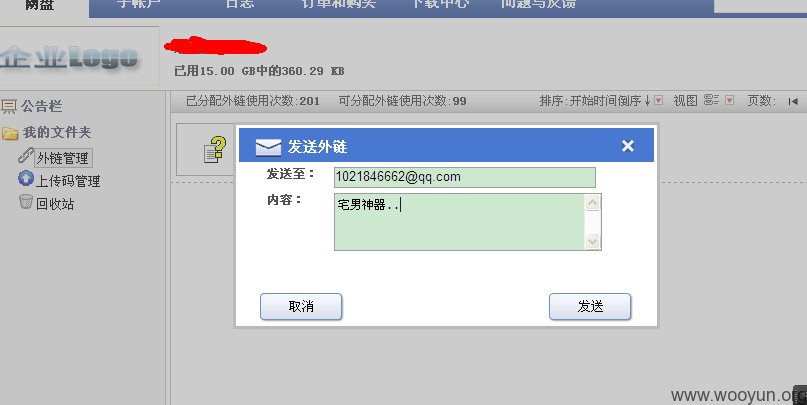Open the 视图 view mode dropdown arrow
The width and height of the screenshot is (807, 405).
[729, 100]
